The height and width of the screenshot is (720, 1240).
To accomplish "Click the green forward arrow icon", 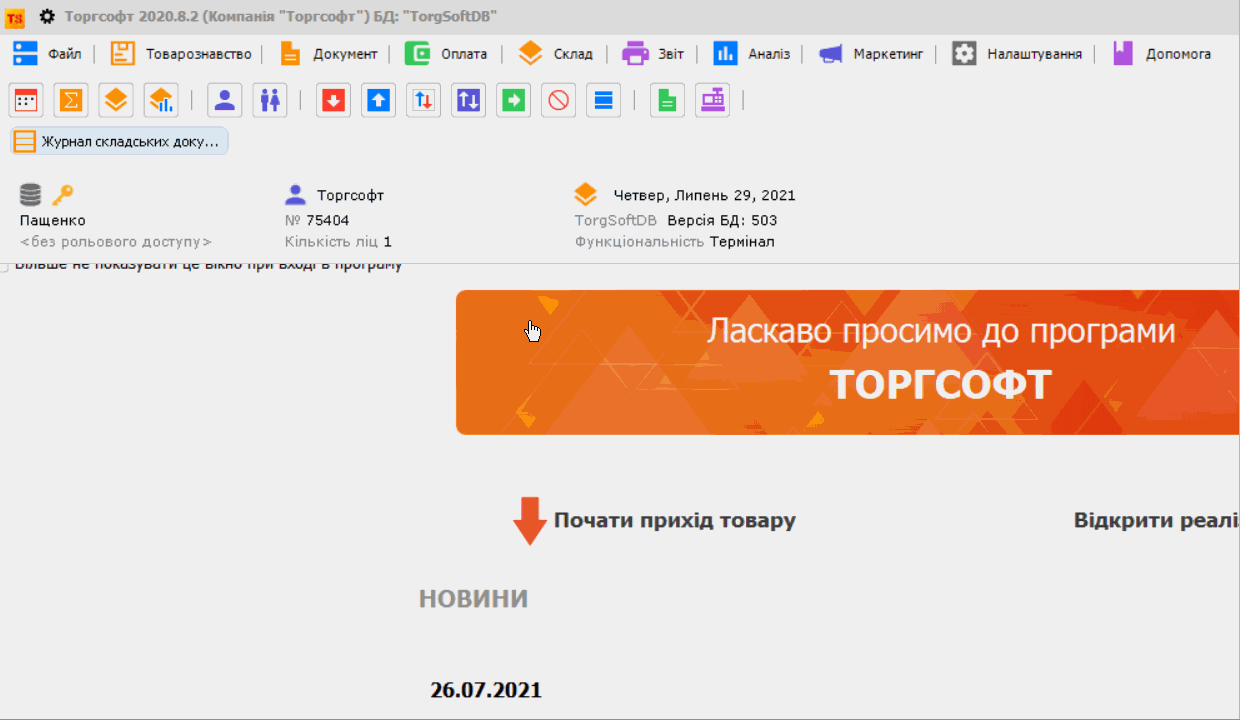I will [x=513, y=100].
